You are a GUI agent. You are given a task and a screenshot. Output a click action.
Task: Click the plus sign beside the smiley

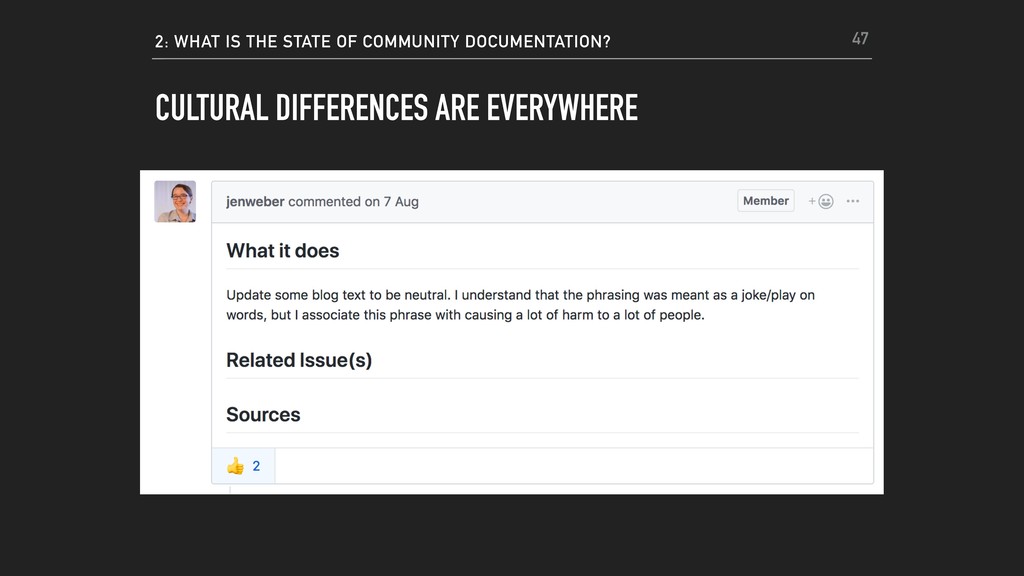[812, 201]
